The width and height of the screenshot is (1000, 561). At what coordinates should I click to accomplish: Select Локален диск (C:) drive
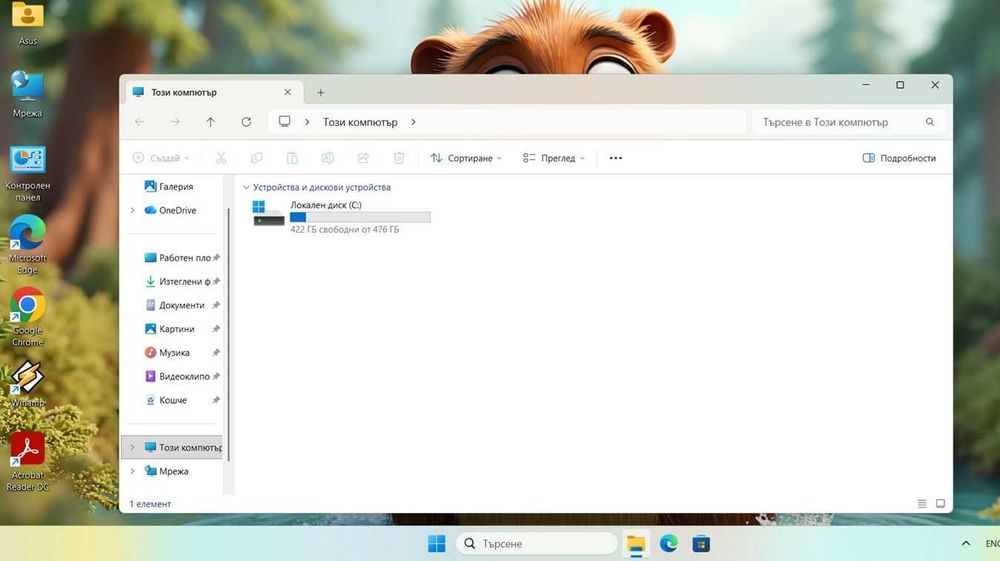341,217
